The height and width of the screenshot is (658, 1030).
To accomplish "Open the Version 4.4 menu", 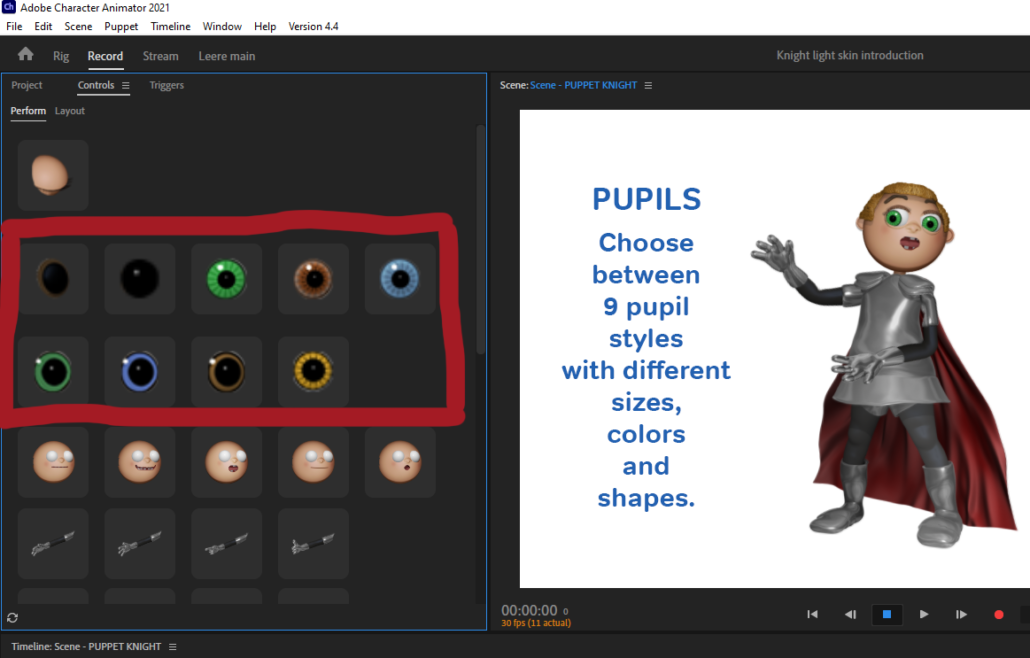I will [313, 26].
